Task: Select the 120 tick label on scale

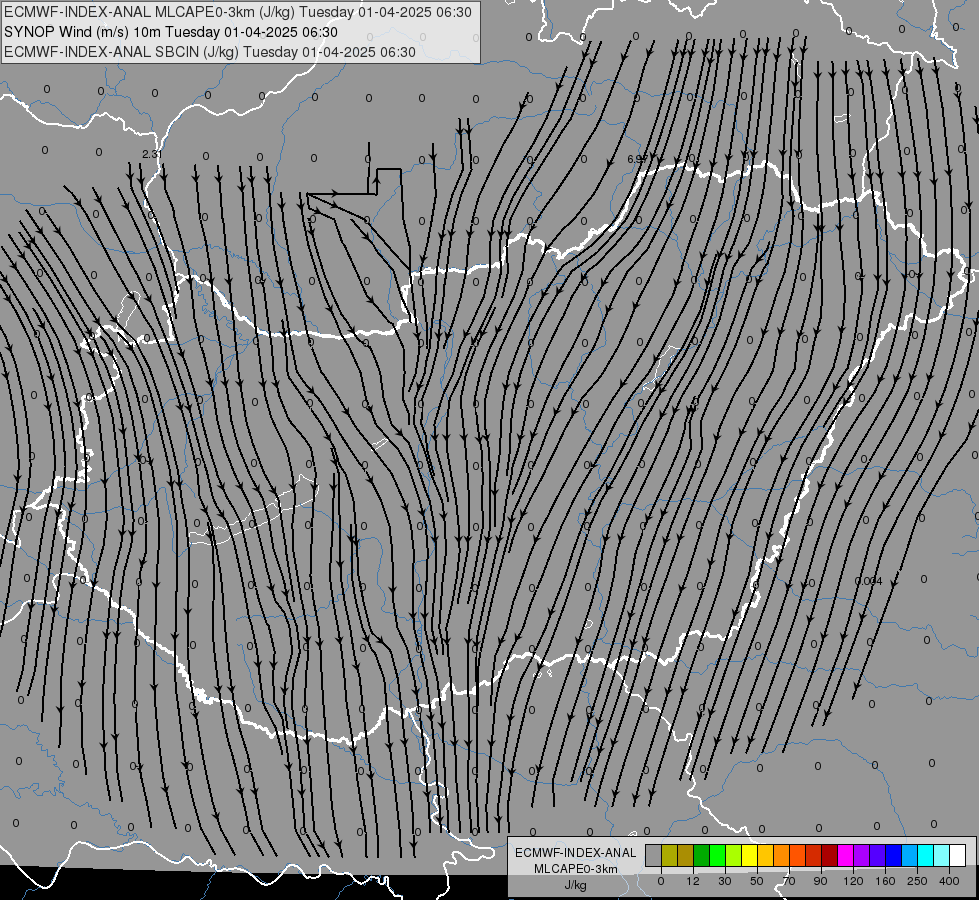Action: coord(854,881)
